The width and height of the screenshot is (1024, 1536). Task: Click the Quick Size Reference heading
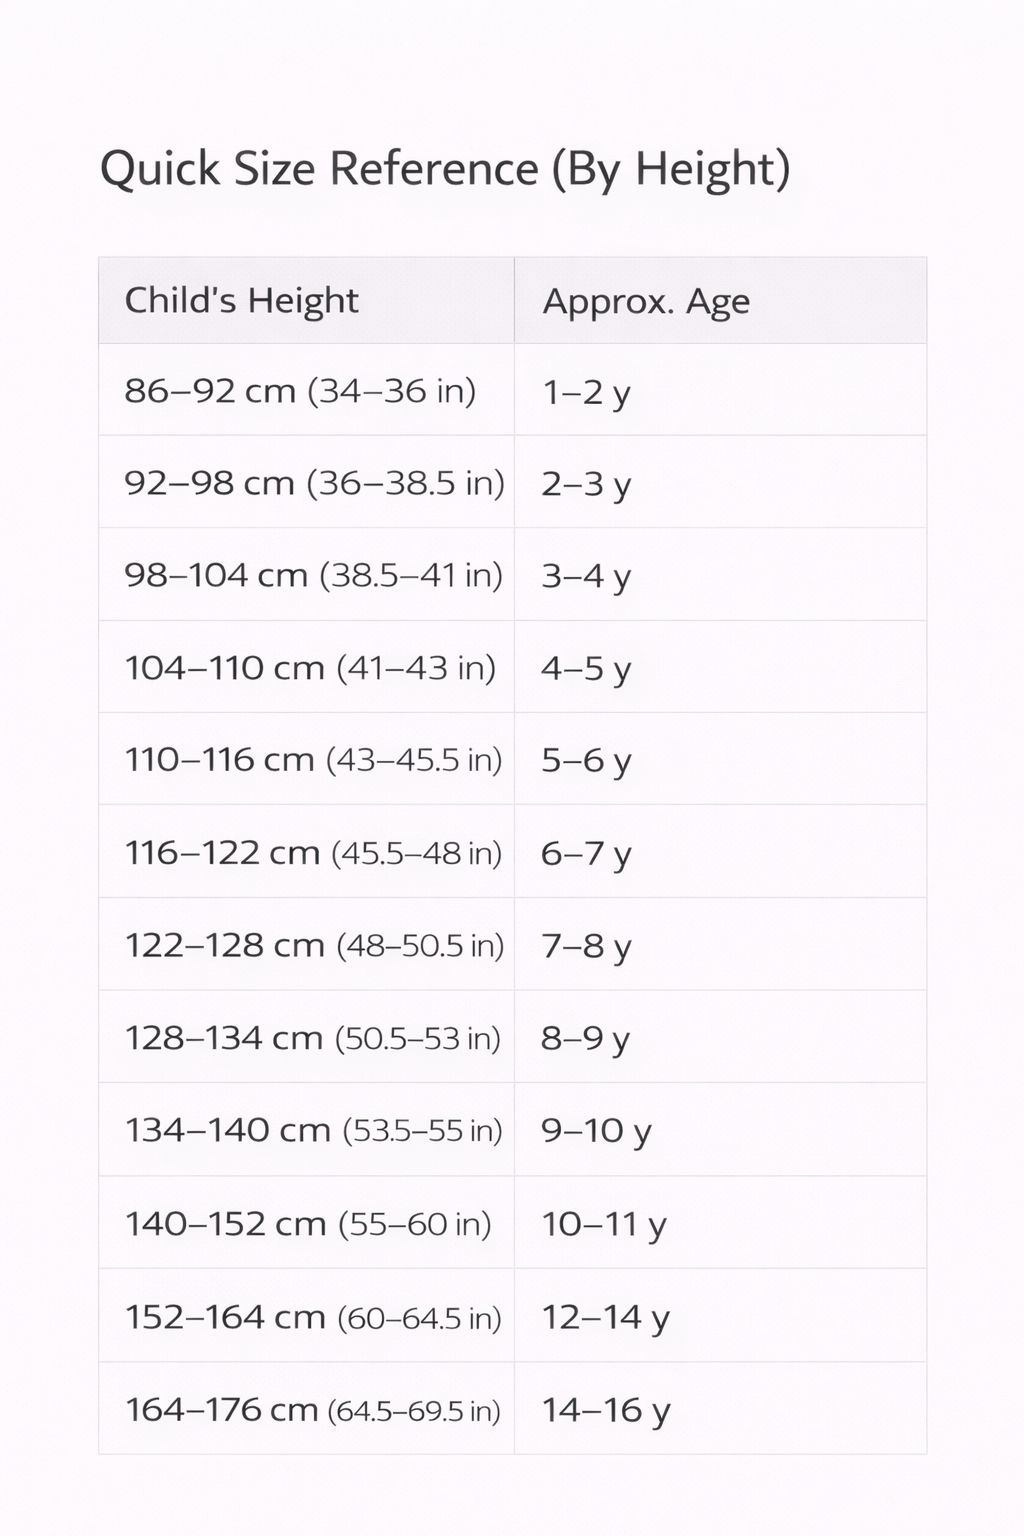point(445,168)
